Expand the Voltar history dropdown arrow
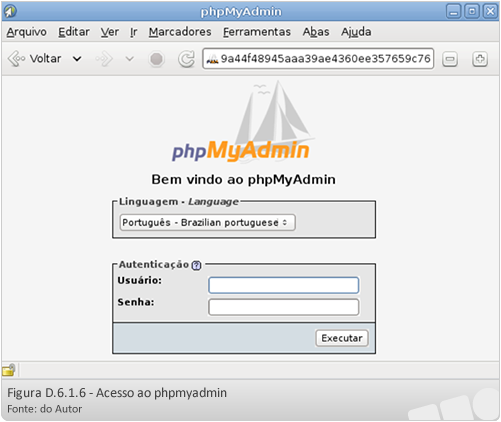Image resolution: width=501 pixels, height=422 pixels. tap(77, 59)
